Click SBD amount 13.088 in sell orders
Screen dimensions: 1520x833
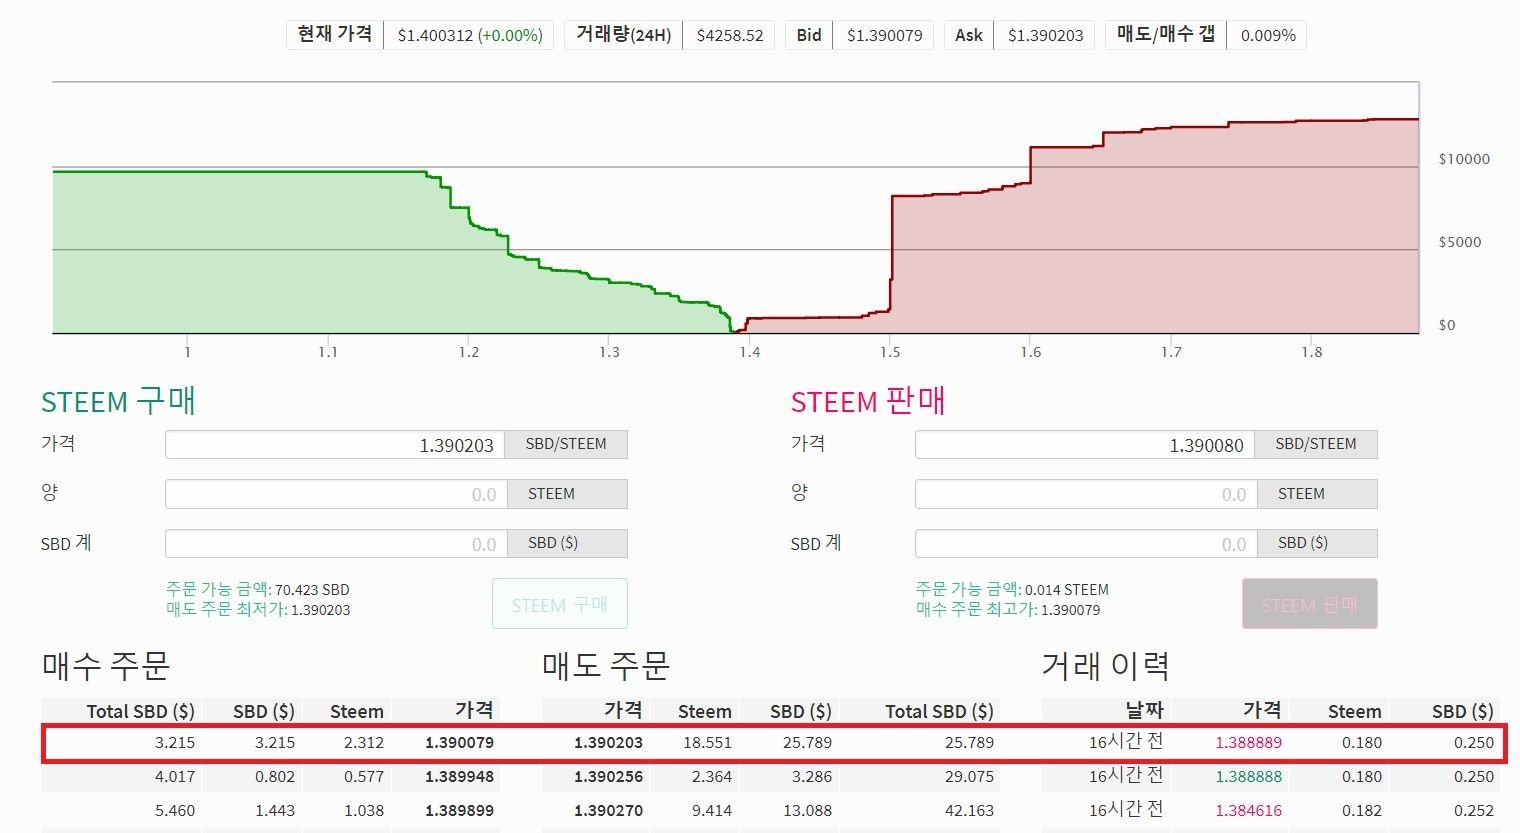point(808,811)
